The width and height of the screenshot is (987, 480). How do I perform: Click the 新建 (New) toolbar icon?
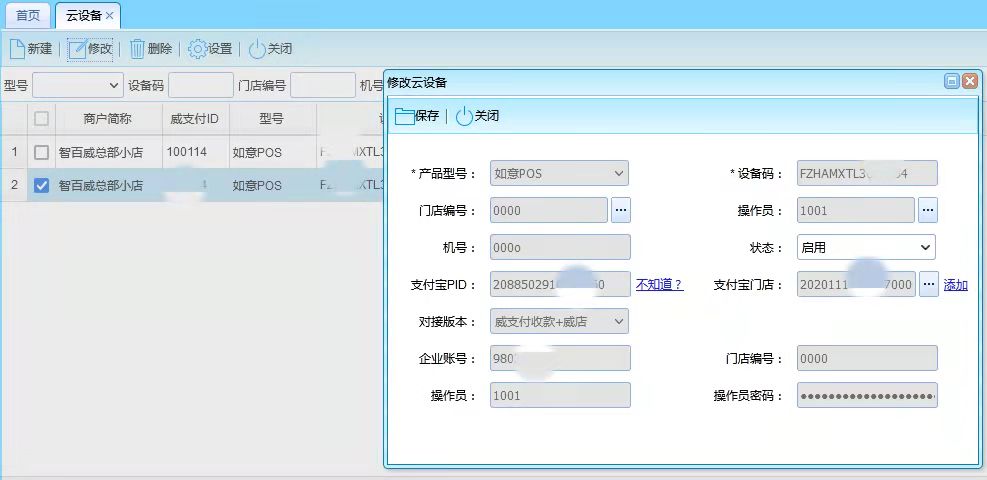coord(17,49)
